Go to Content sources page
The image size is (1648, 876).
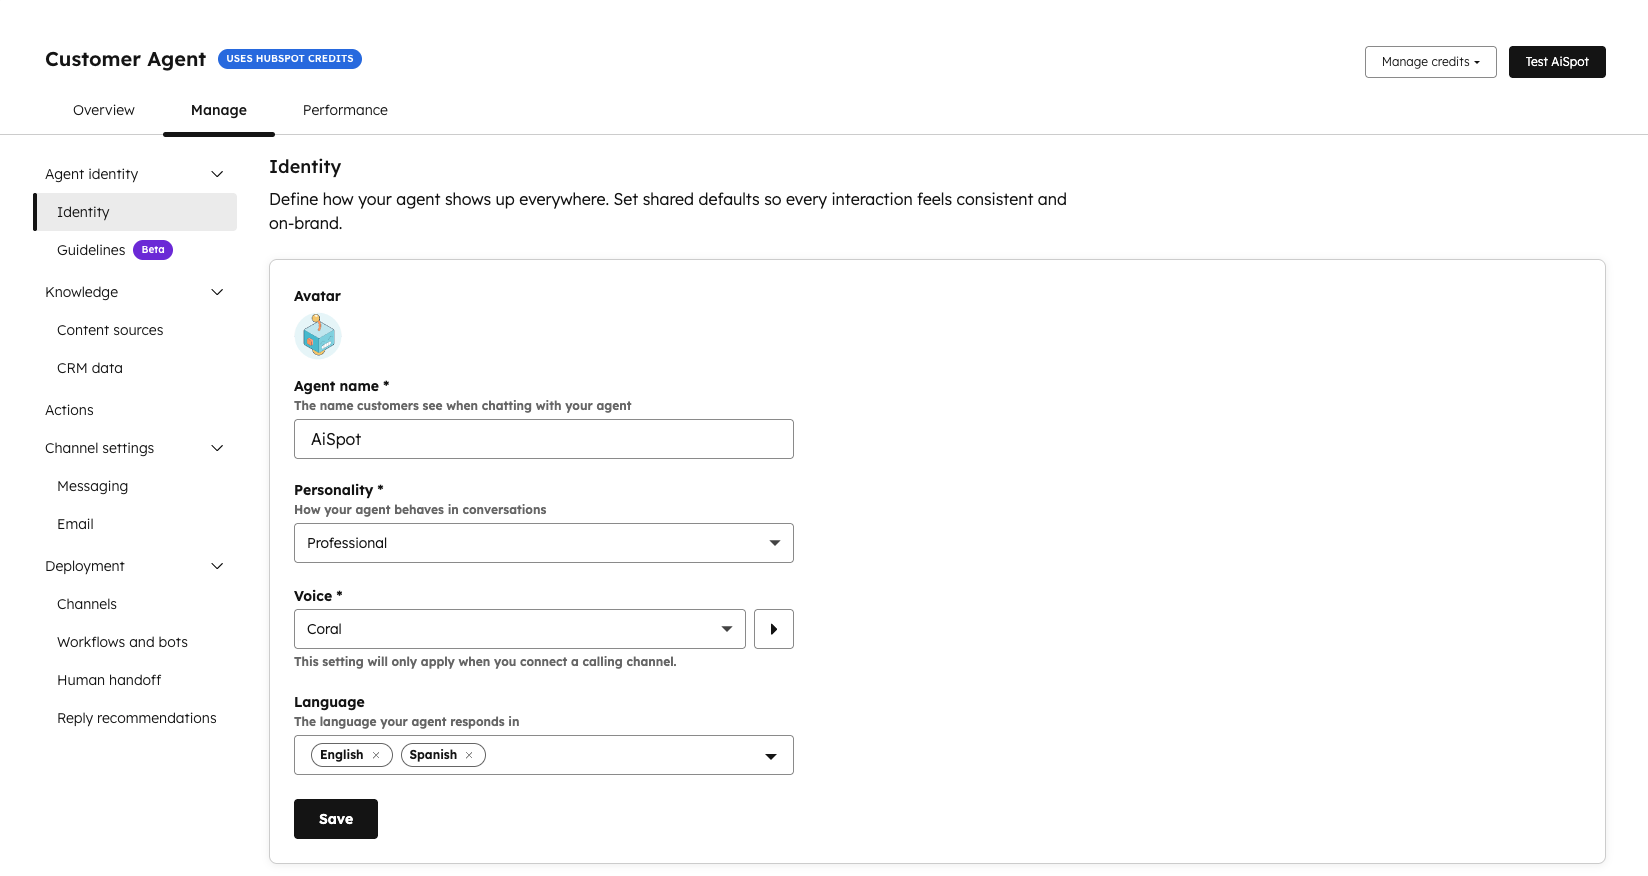pyautogui.click(x=110, y=330)
